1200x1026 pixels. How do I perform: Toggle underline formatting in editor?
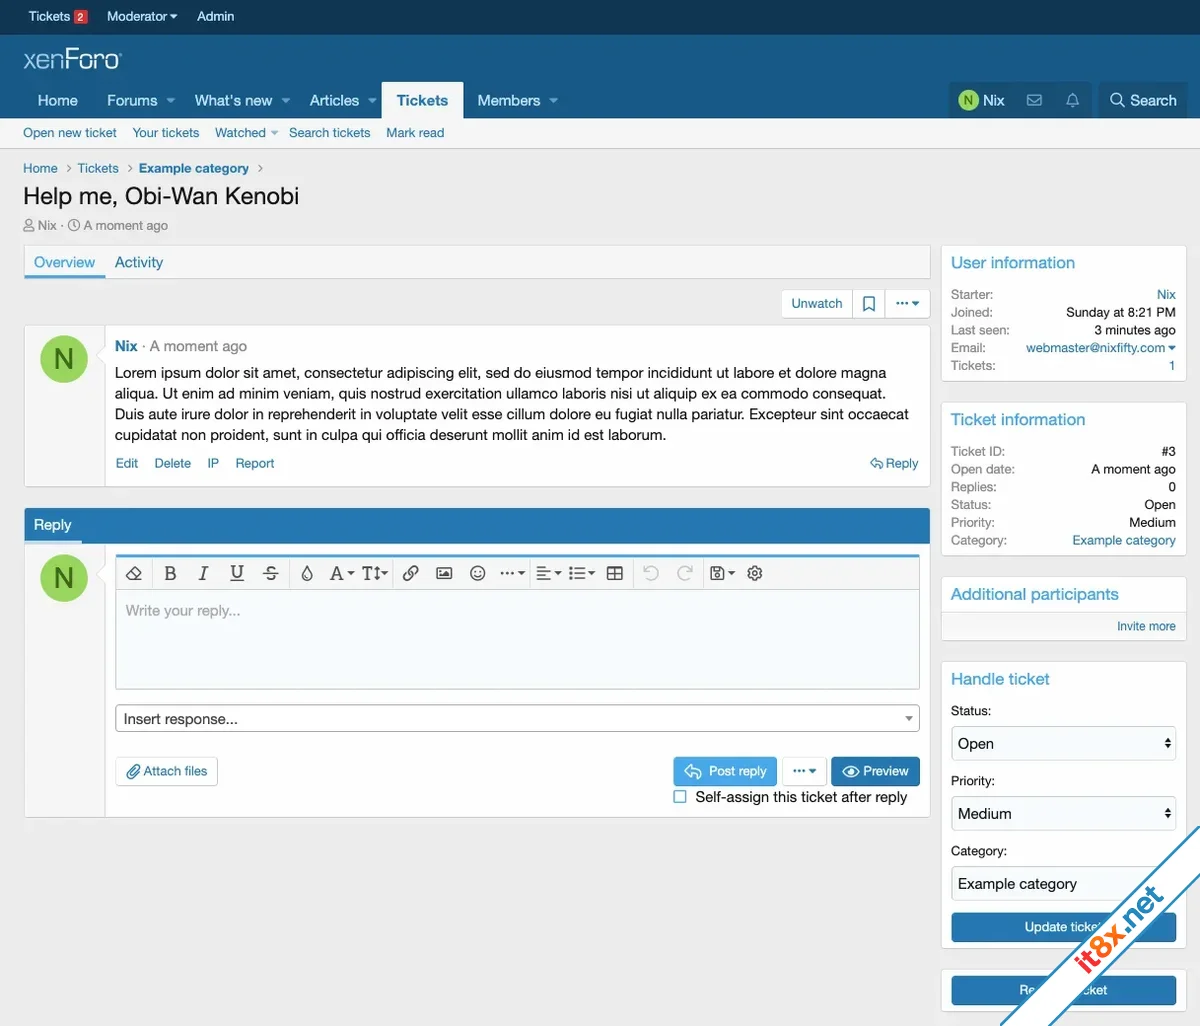[237, 573]
